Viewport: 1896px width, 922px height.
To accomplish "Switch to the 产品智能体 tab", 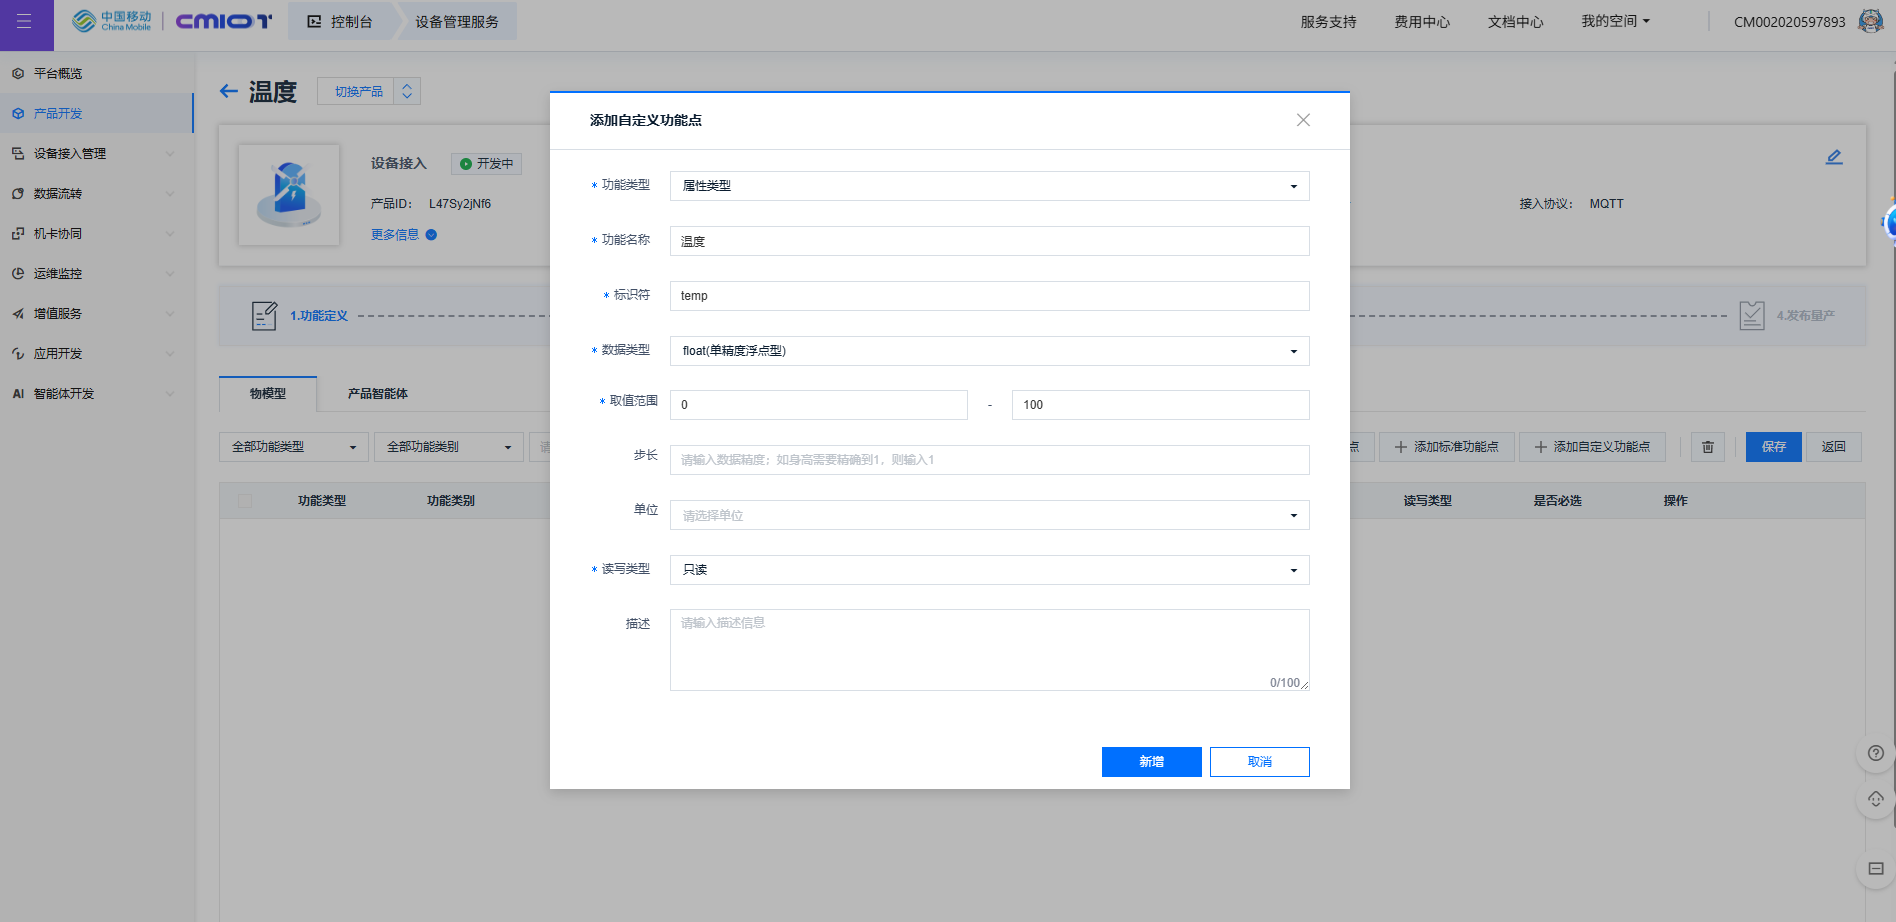I will pyautogui.click(x=377, y=394).
